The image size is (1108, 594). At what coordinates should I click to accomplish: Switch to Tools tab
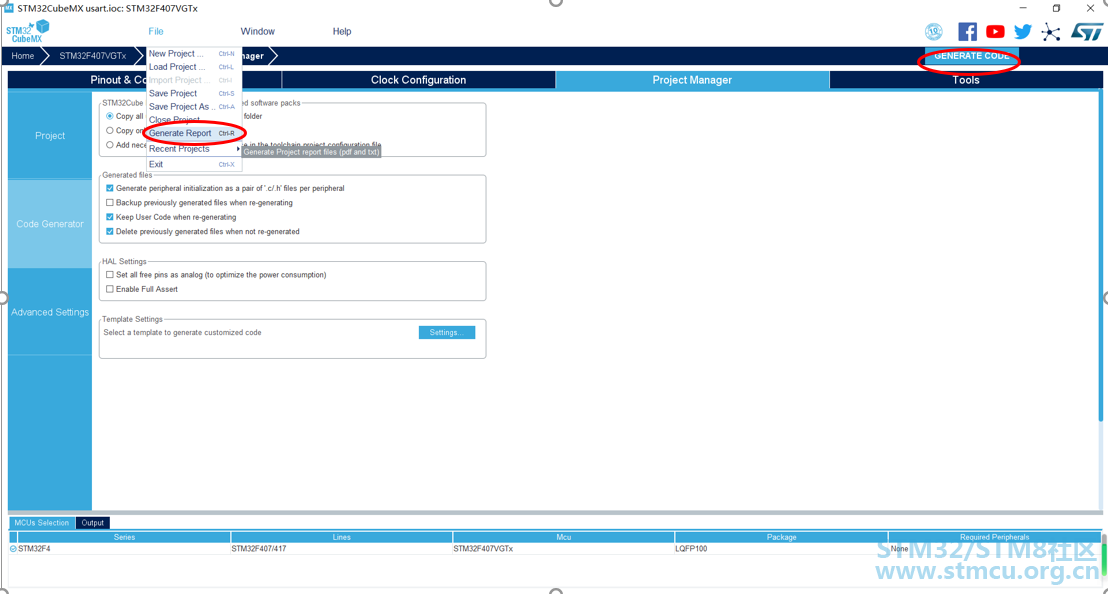pyautogui.click(x=965, y=80)
